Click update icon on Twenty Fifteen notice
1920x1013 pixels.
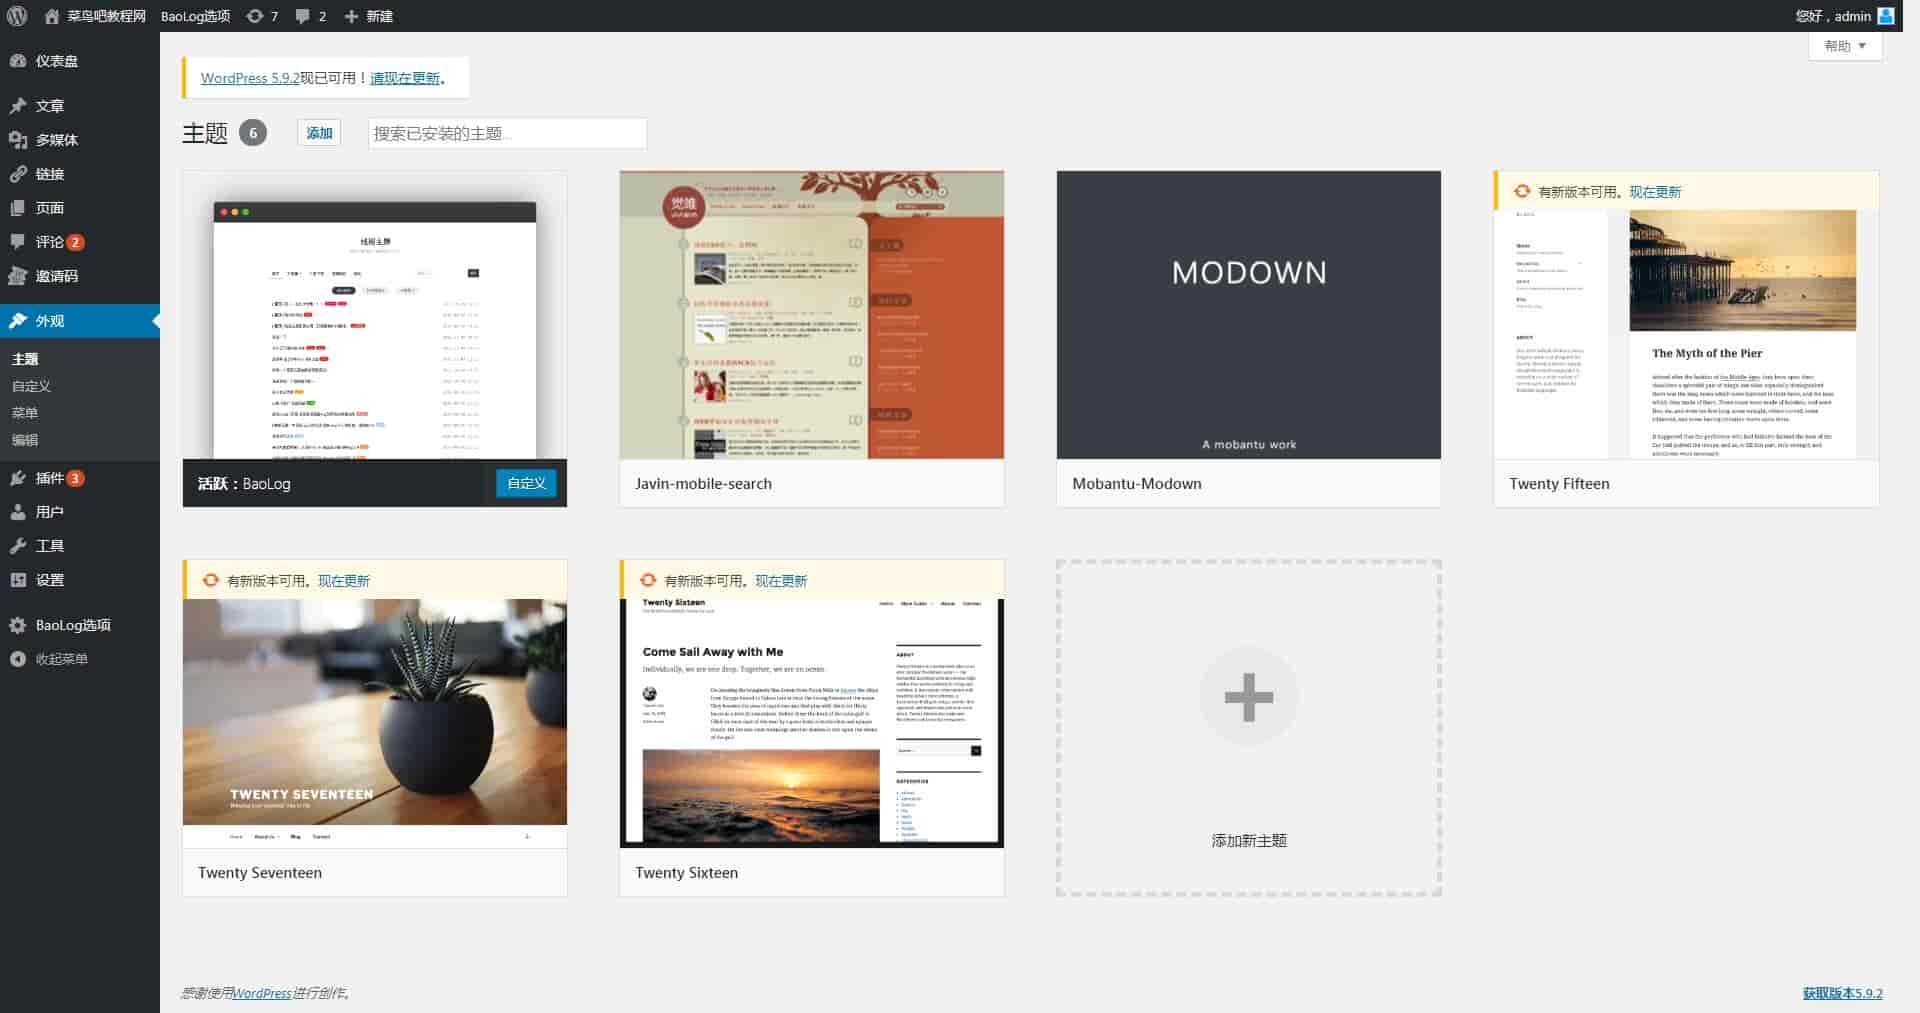(x=1522, y=191)
